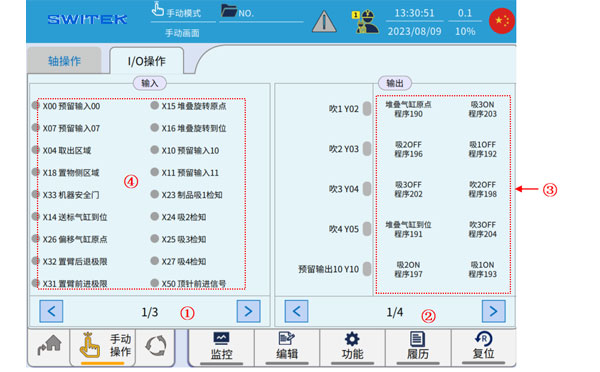Viewport: 600px width, 372px height.
Task: Click input X26 偏移气缸原点 text
Action: pos(75,239)
